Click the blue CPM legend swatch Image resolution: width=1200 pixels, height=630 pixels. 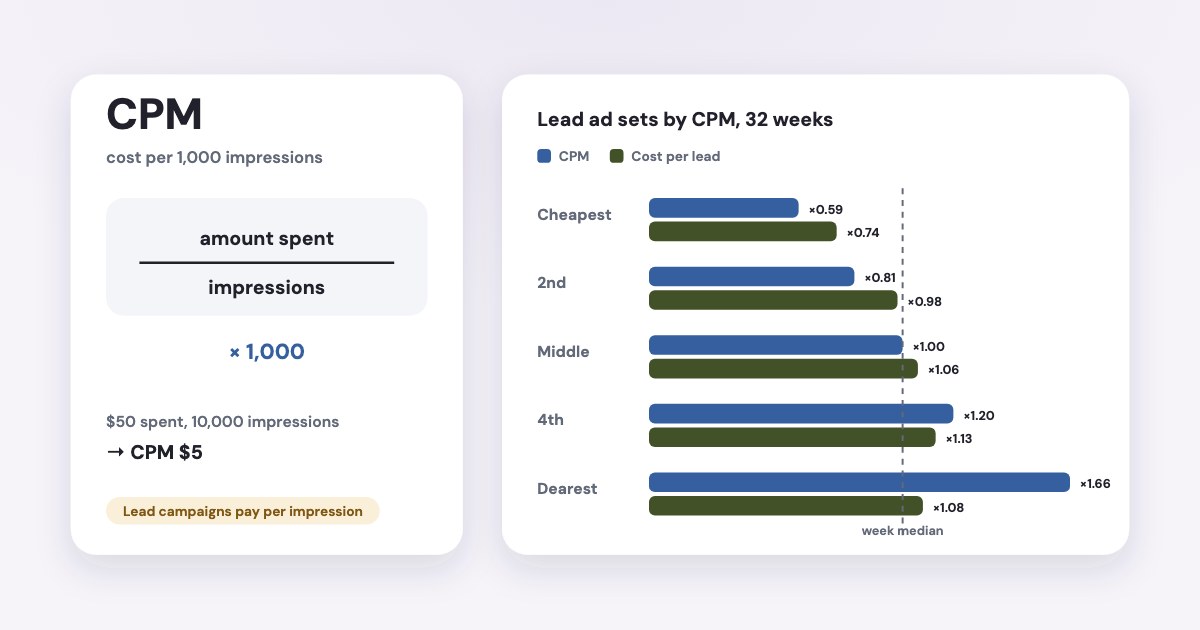[545, 156]
